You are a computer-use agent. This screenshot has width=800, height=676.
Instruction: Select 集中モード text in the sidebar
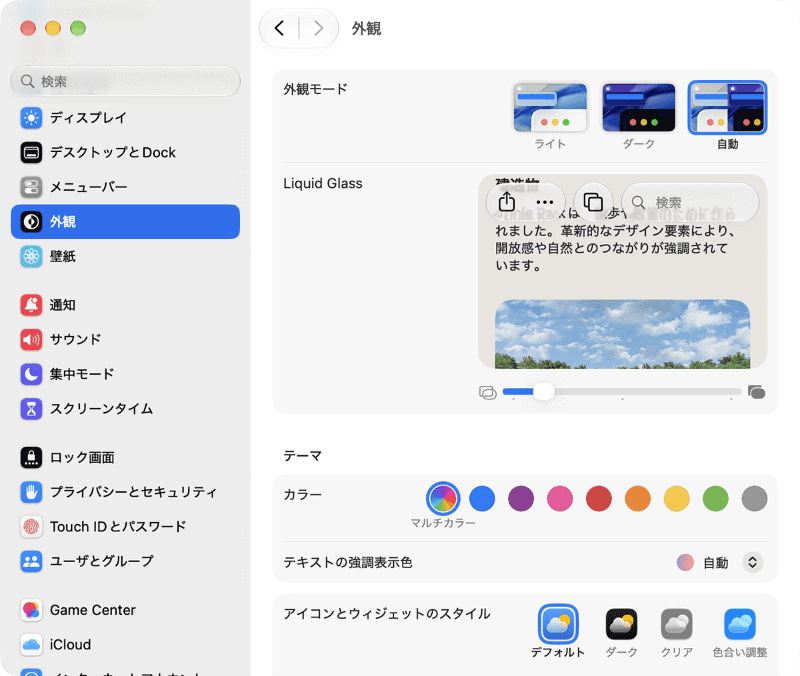click(x=82, y=374)
